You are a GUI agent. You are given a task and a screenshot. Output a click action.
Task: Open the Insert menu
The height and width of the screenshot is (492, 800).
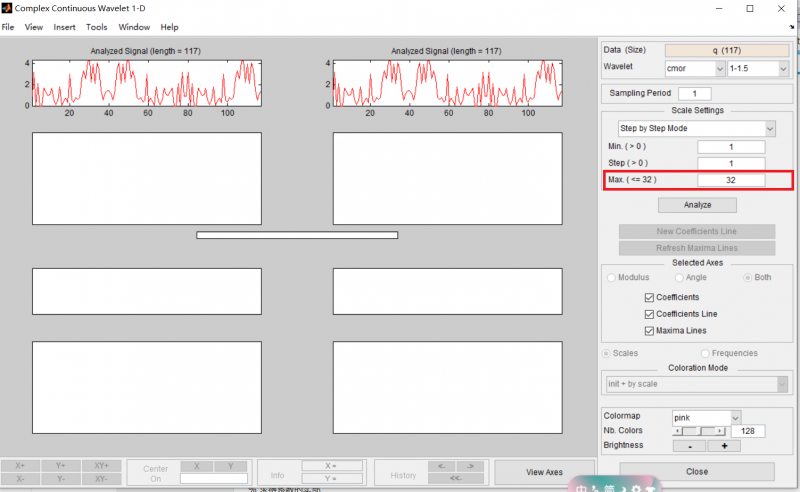click(64, 27)
